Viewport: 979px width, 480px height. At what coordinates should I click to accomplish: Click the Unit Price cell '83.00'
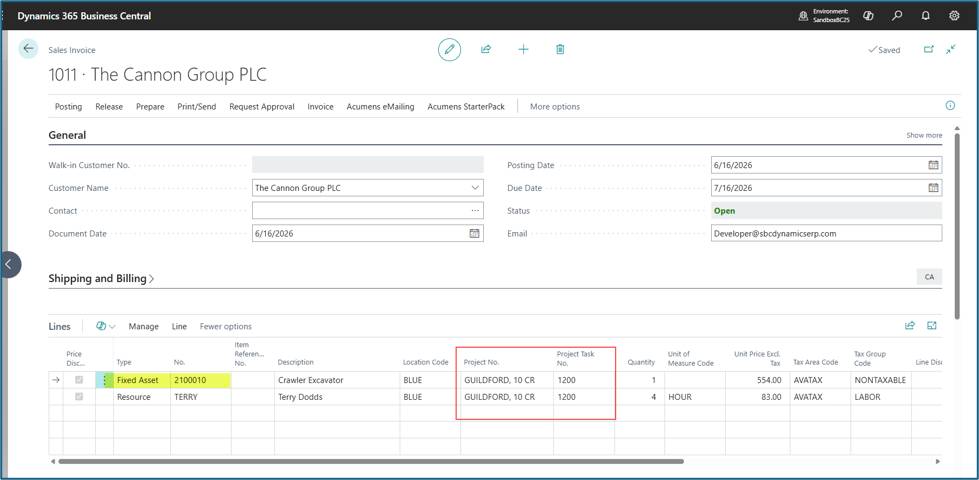pos(757,396)
